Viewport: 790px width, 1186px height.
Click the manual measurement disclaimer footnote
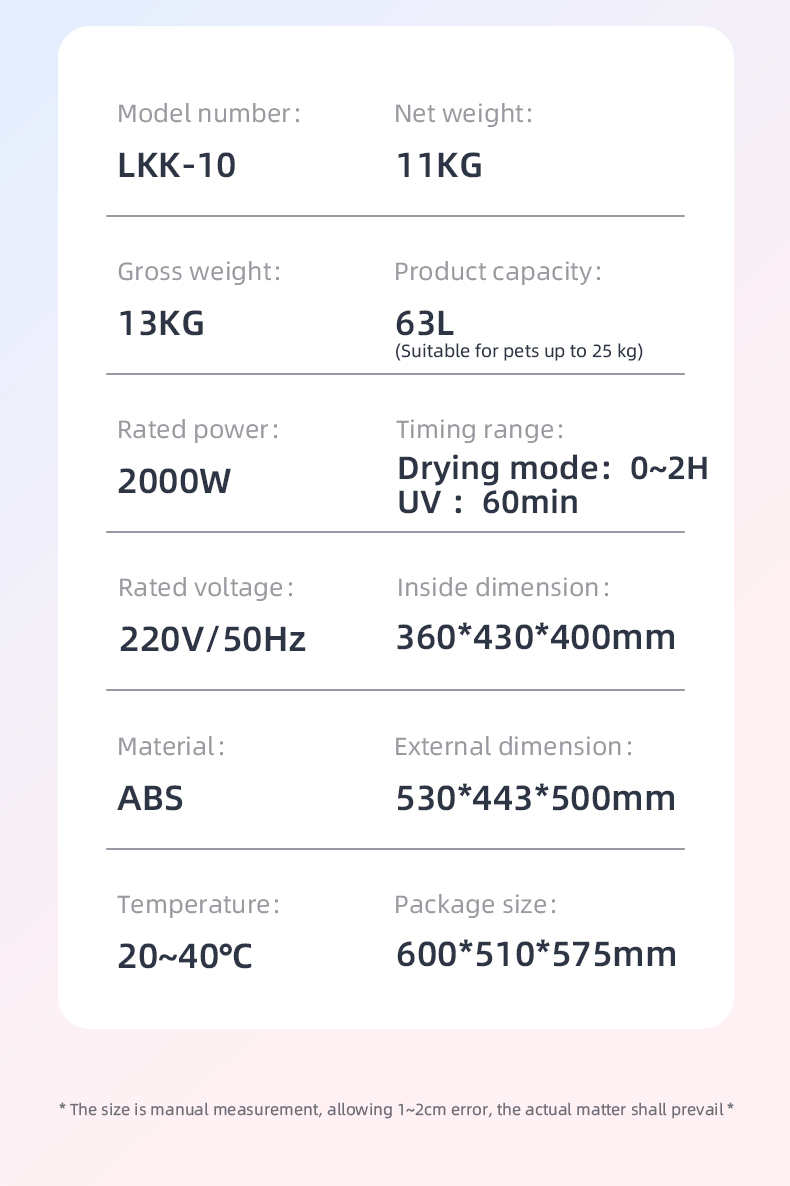[396, 1109]
